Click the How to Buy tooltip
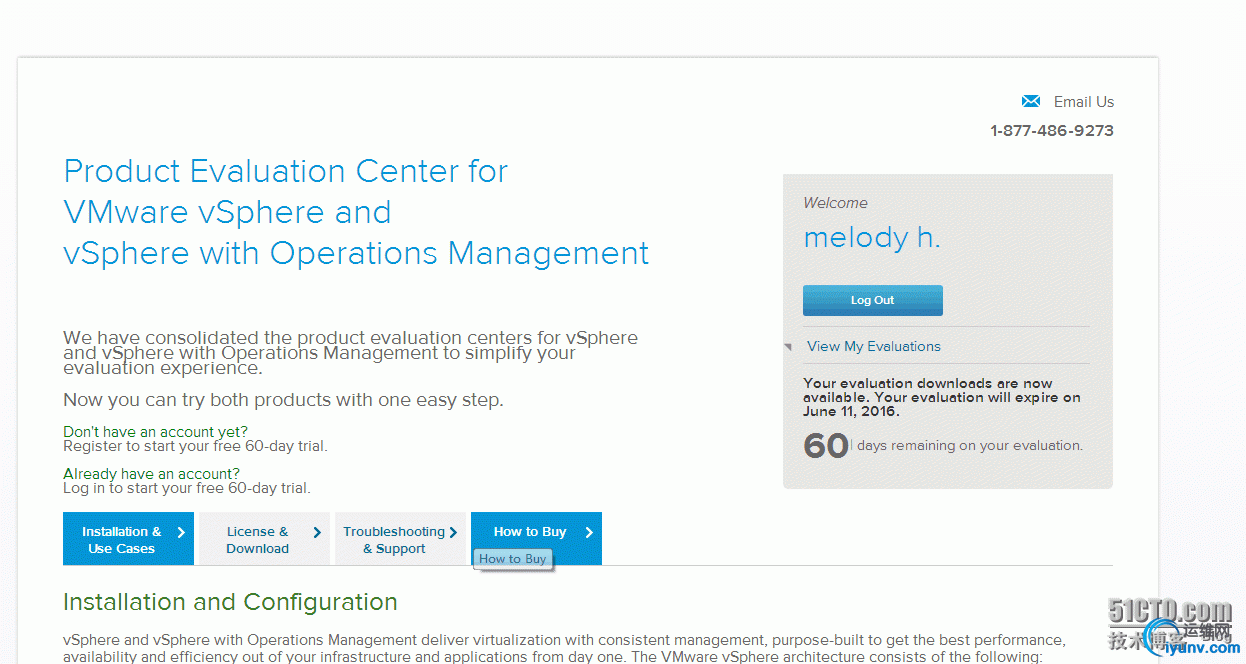The image size is (1246, 664). (513, 559)
